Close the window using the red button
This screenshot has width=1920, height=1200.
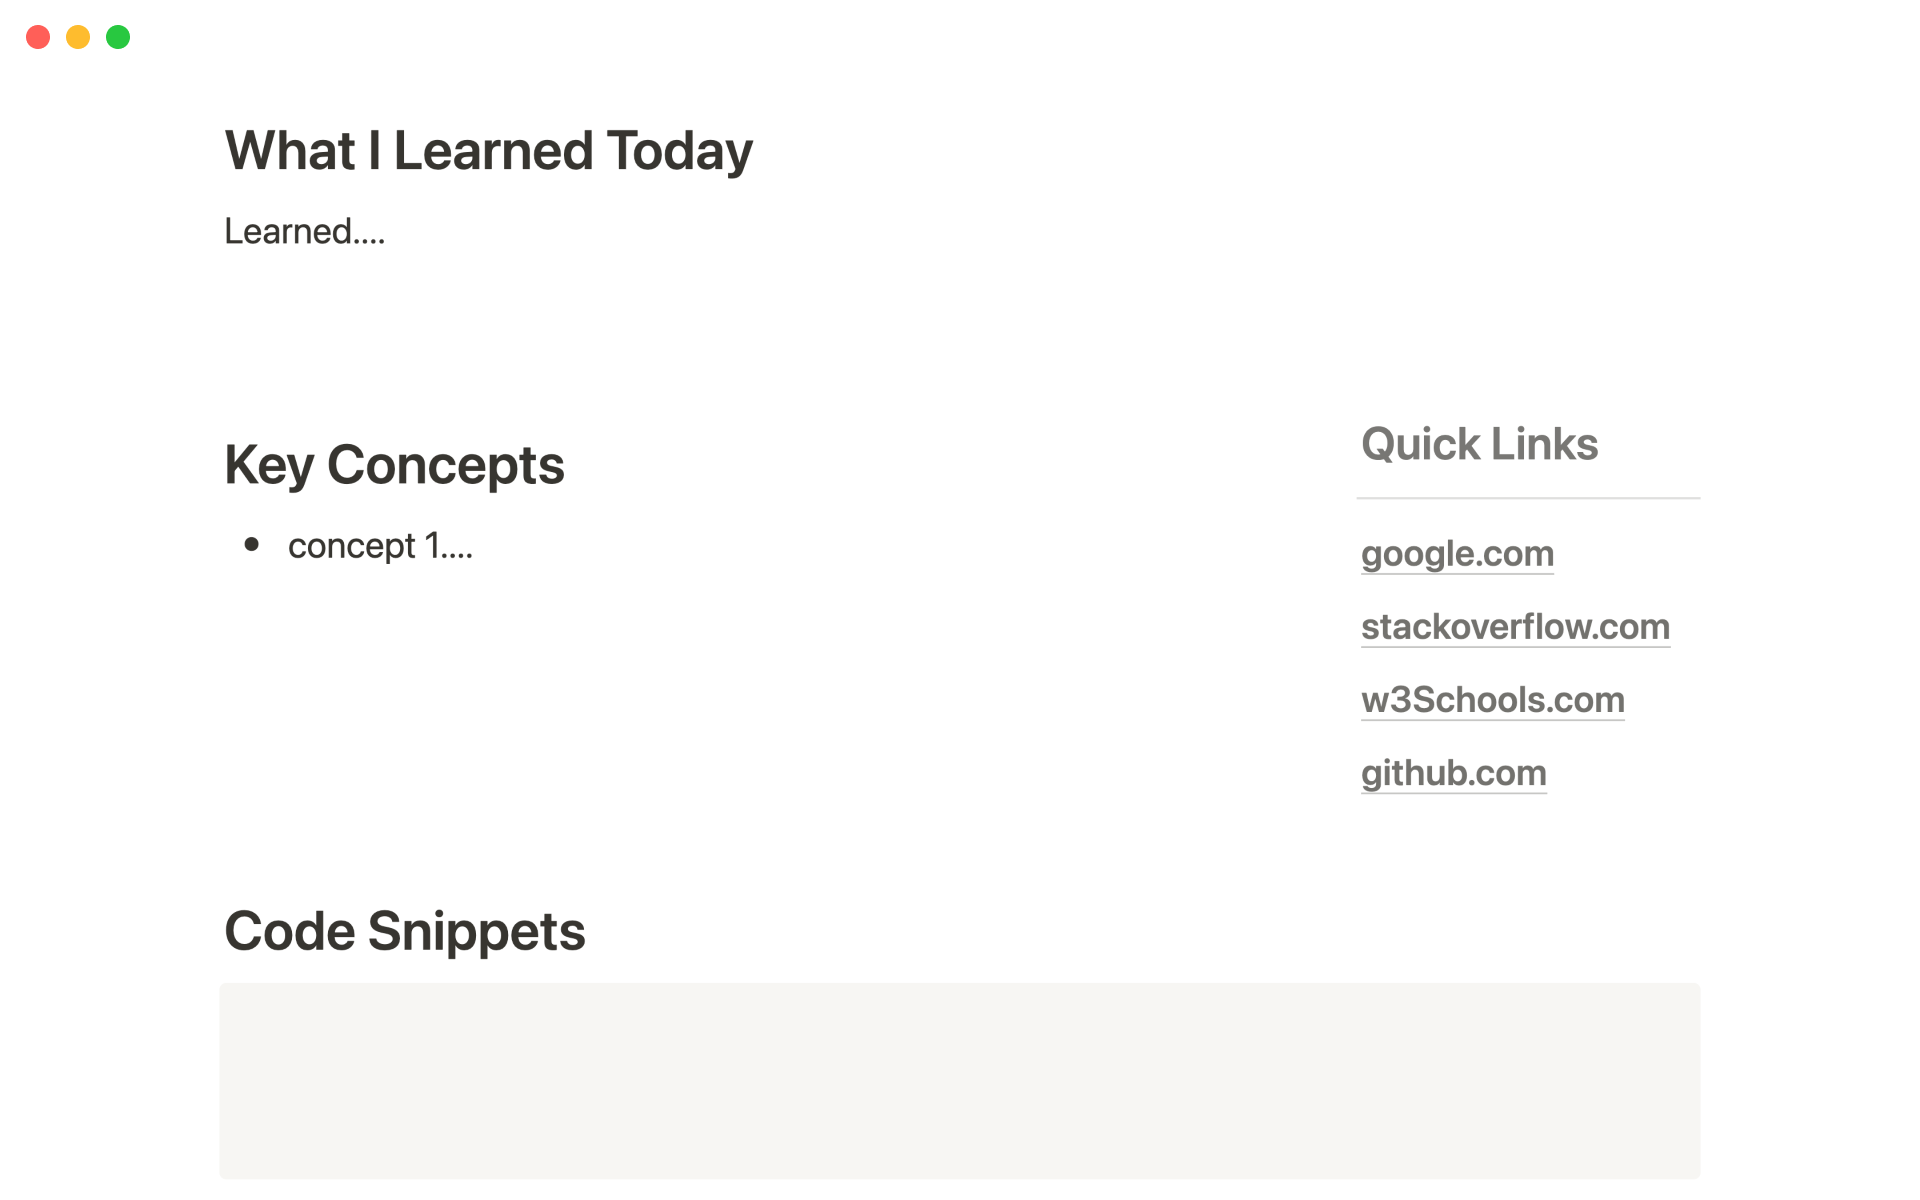point(38,37)
